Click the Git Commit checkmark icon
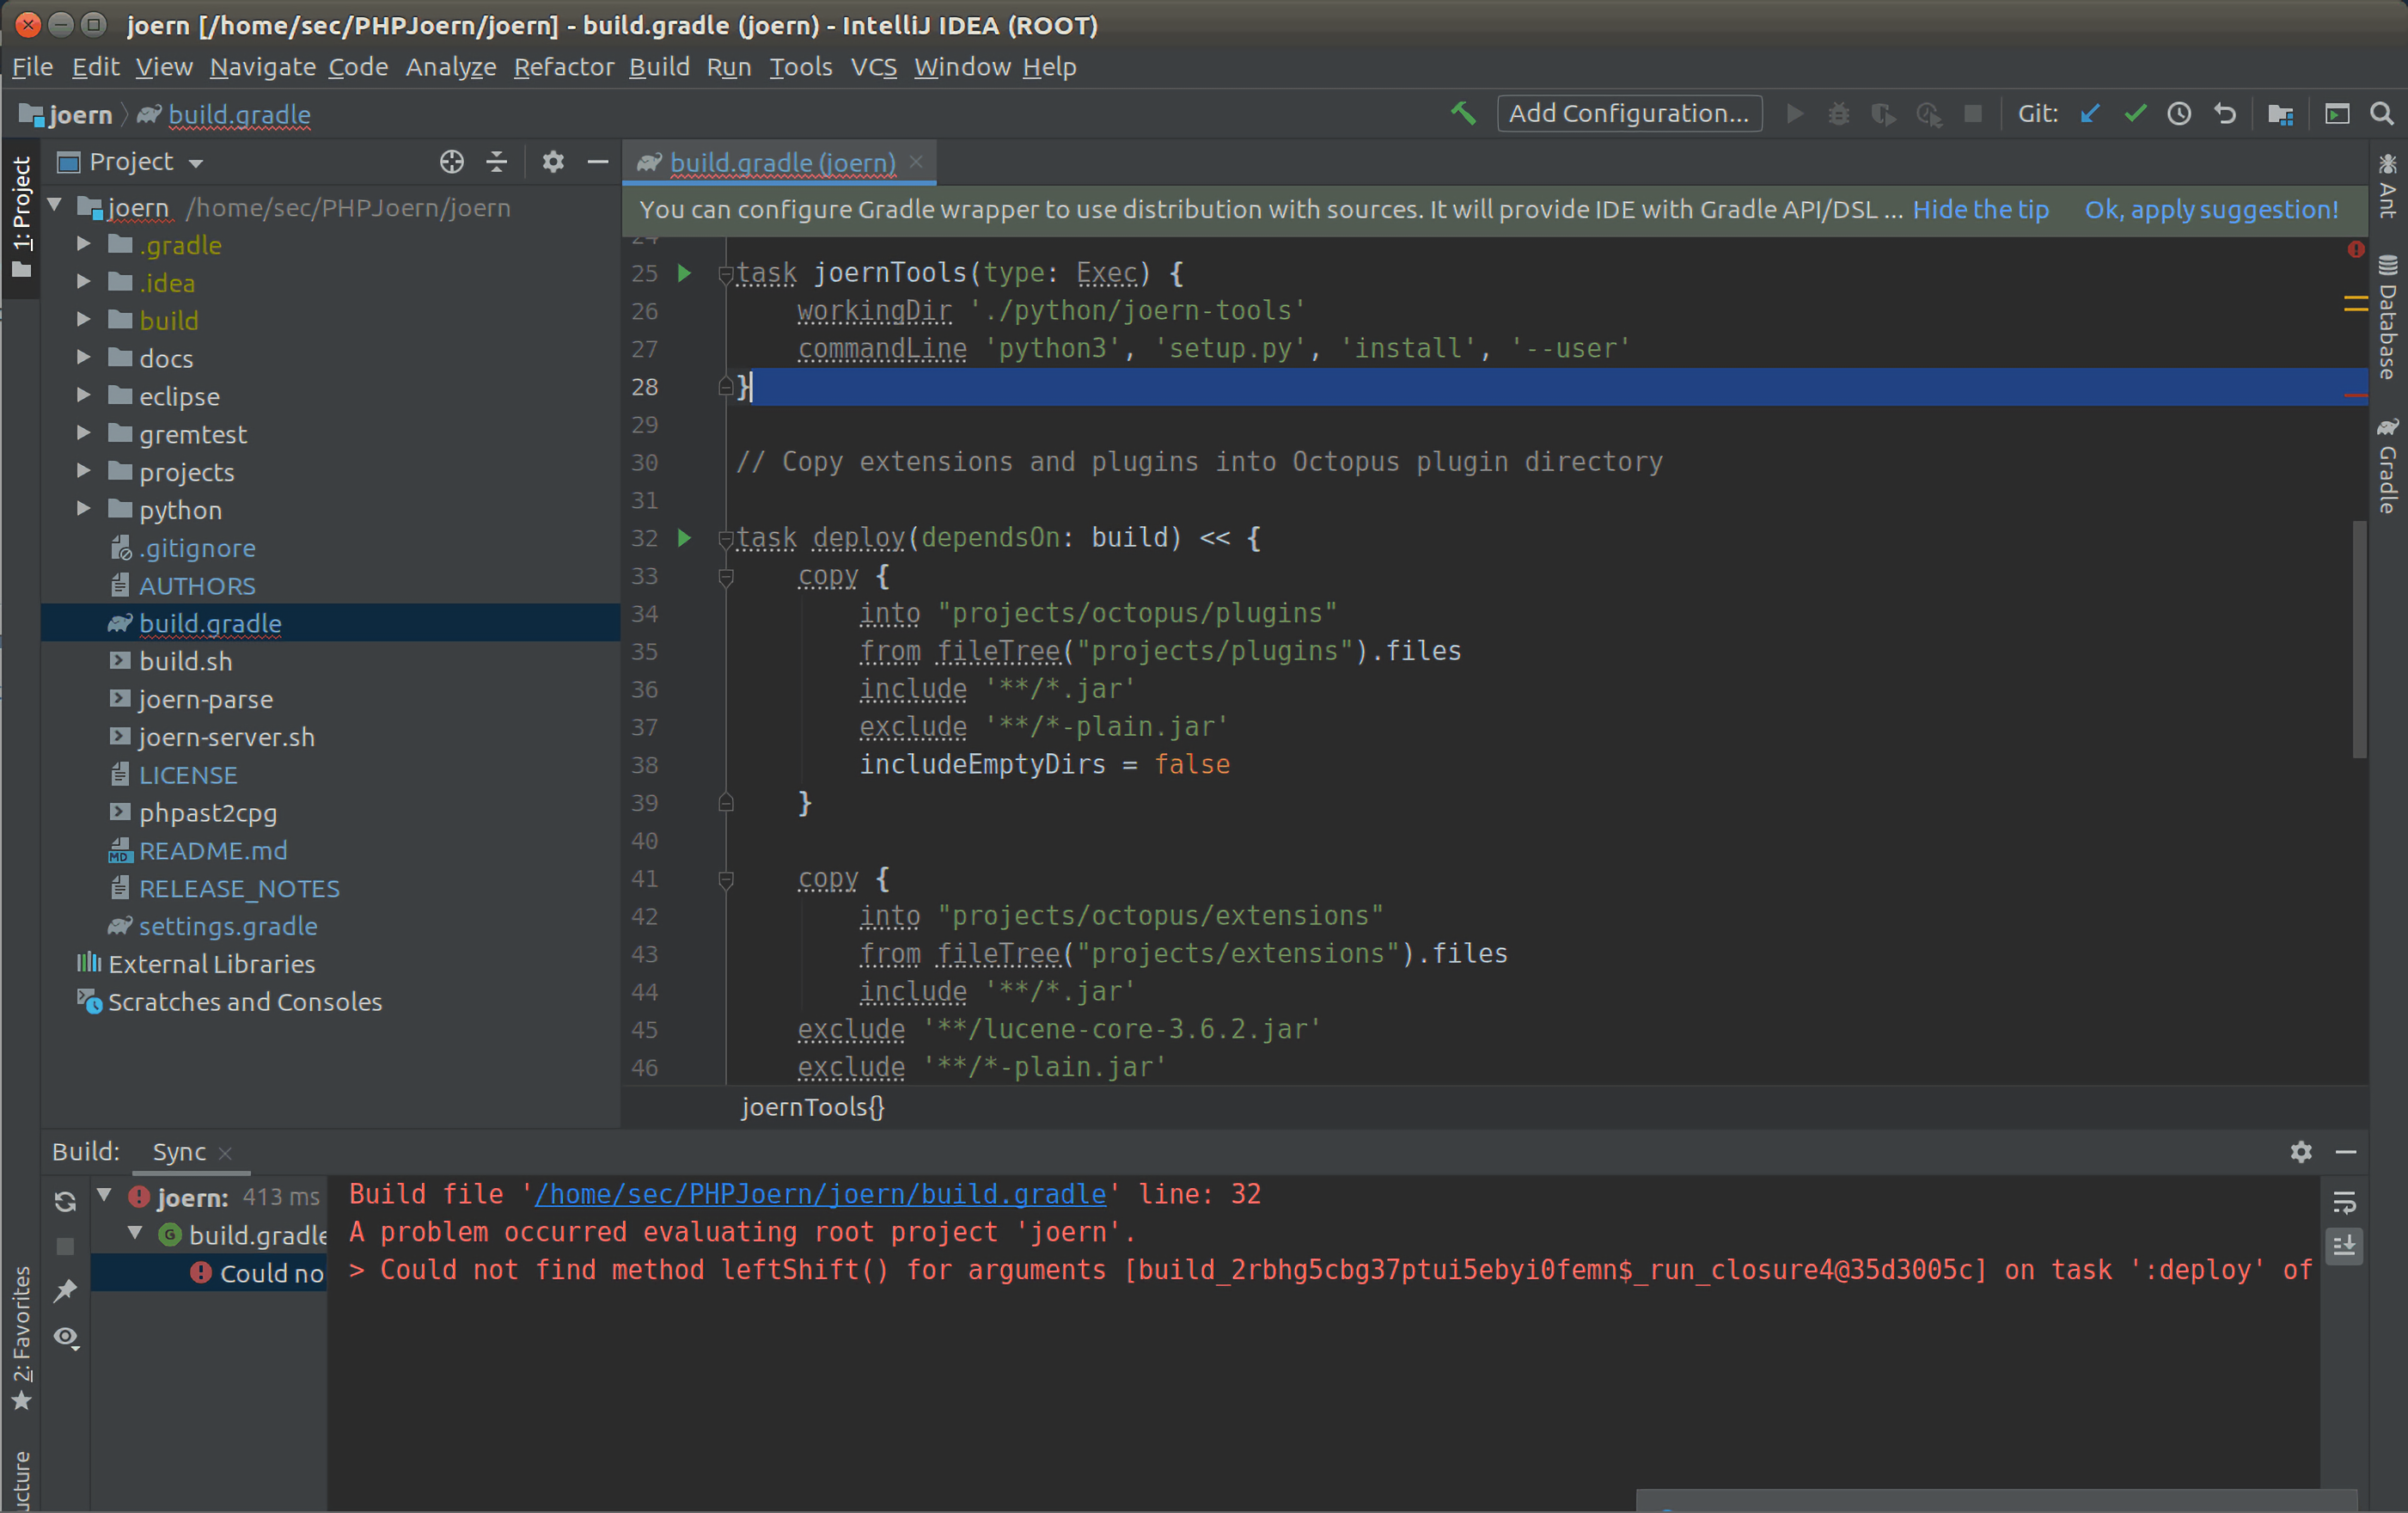The height and width of the screenshot is (1513, 2408). 2135,114
